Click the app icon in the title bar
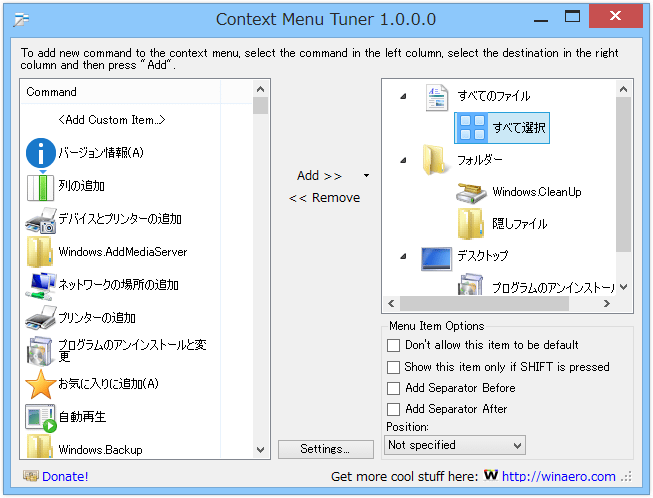This screenshot has height=498, width=653. tap(21, 19)
